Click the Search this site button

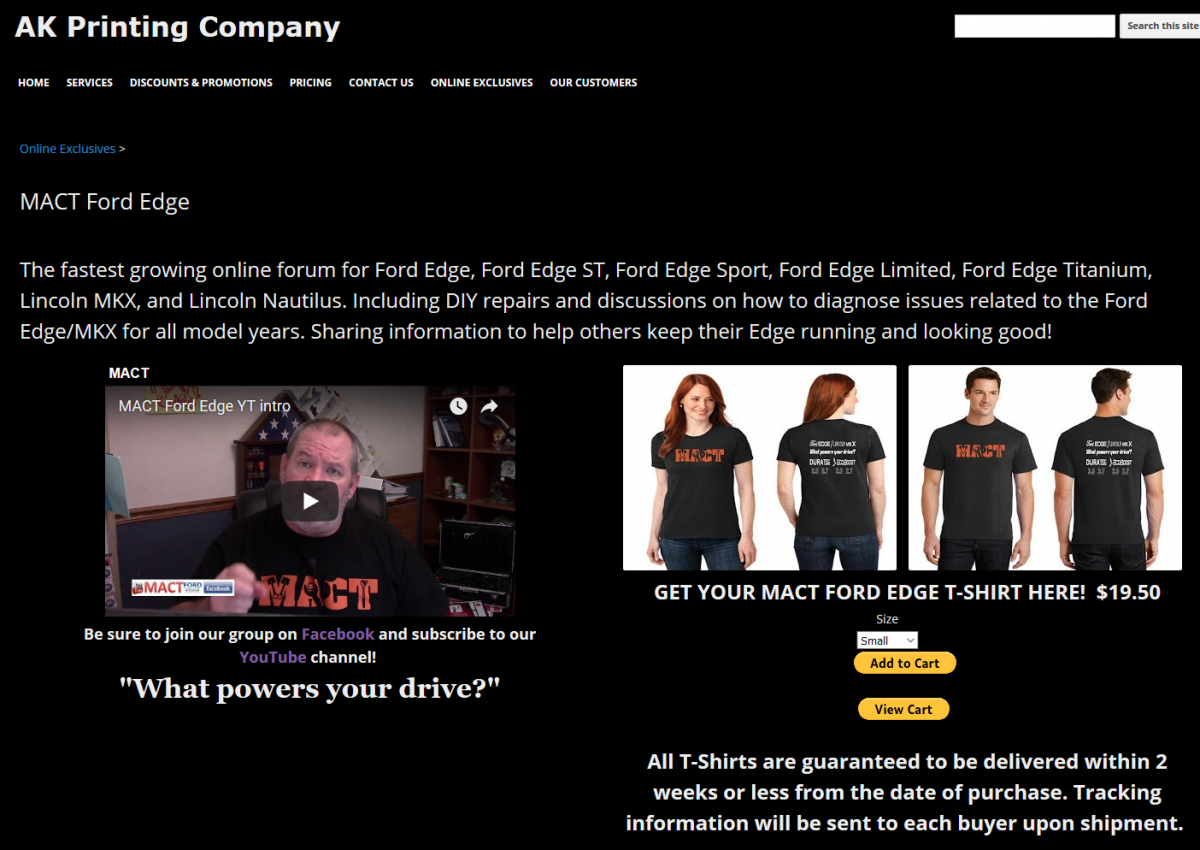(x=1161, y=26)
